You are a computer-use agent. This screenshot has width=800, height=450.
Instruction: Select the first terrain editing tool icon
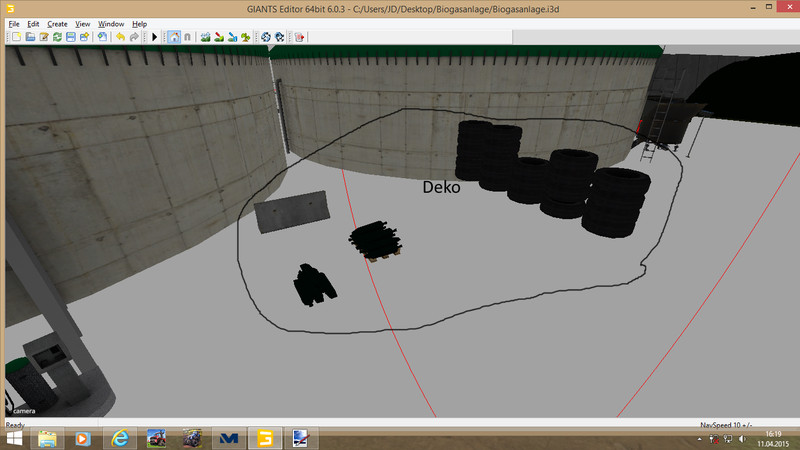[x=205, y=37]
